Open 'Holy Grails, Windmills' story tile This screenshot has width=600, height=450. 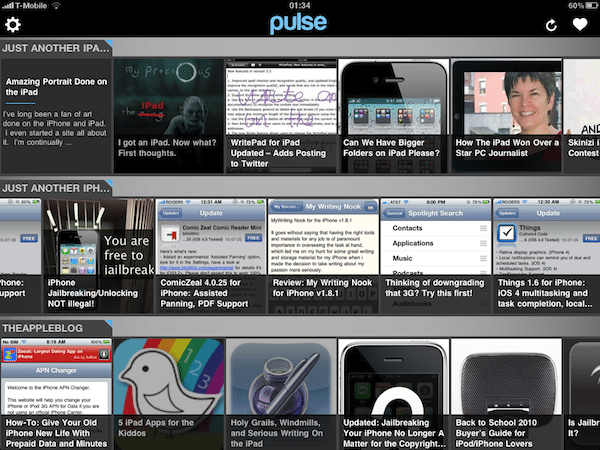click(281, 394)
